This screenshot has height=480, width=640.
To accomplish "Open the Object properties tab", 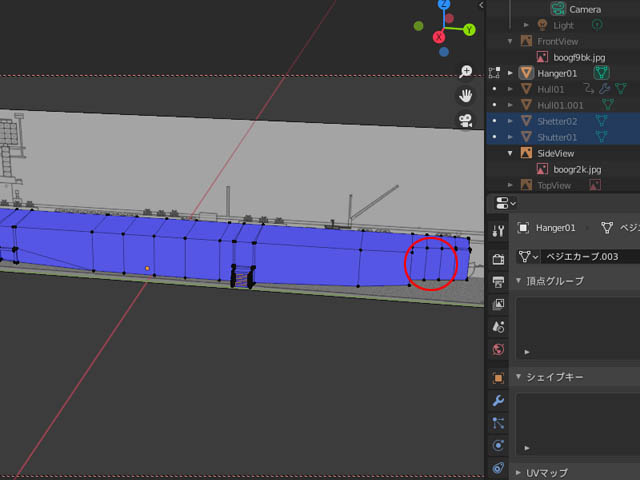I will [498, 378].
